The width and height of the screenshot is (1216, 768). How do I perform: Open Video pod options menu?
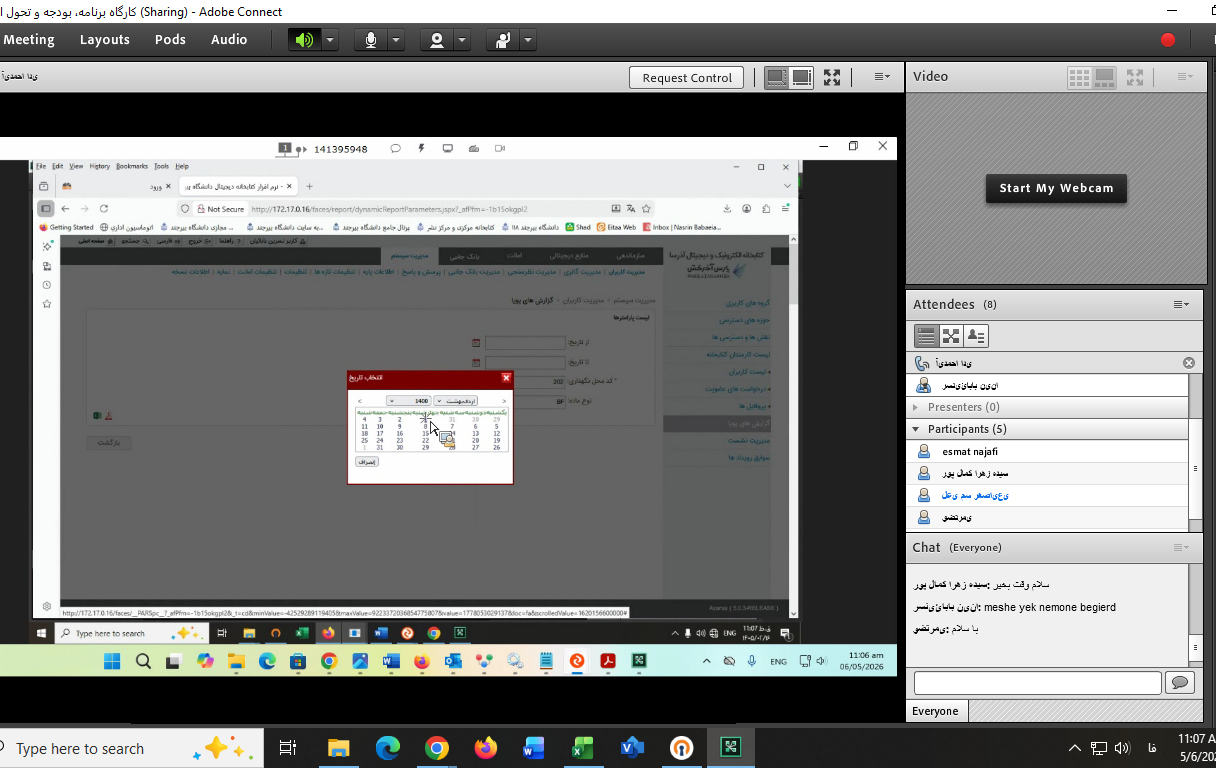[x=1185, y=77]
